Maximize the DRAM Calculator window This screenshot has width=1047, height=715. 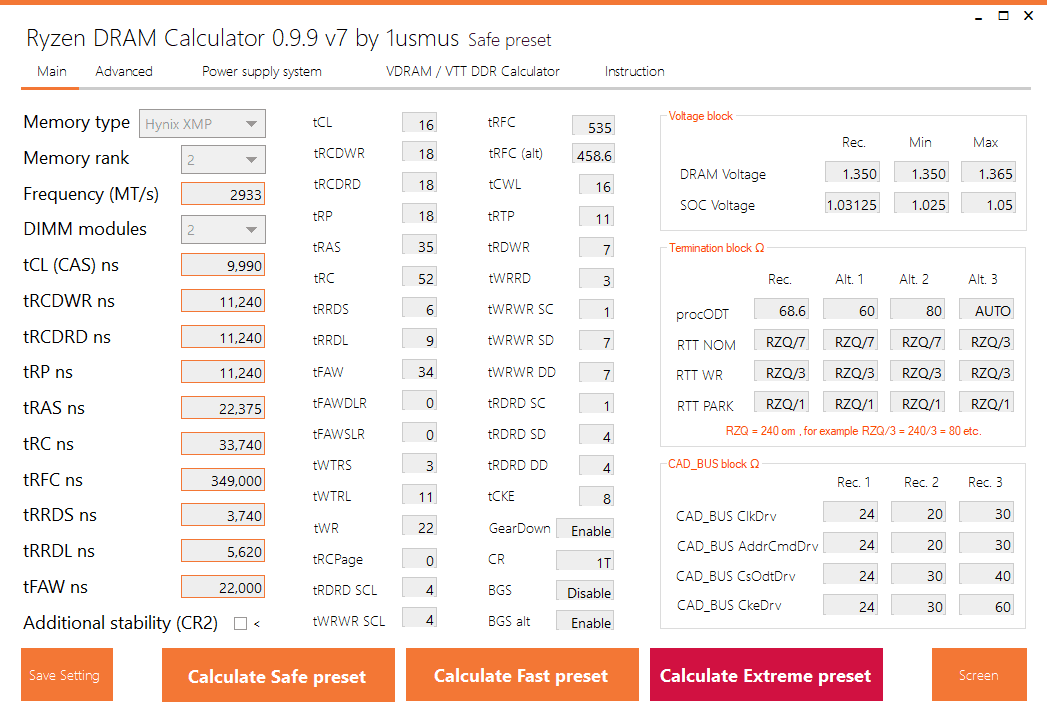(x=1003, y=15)
